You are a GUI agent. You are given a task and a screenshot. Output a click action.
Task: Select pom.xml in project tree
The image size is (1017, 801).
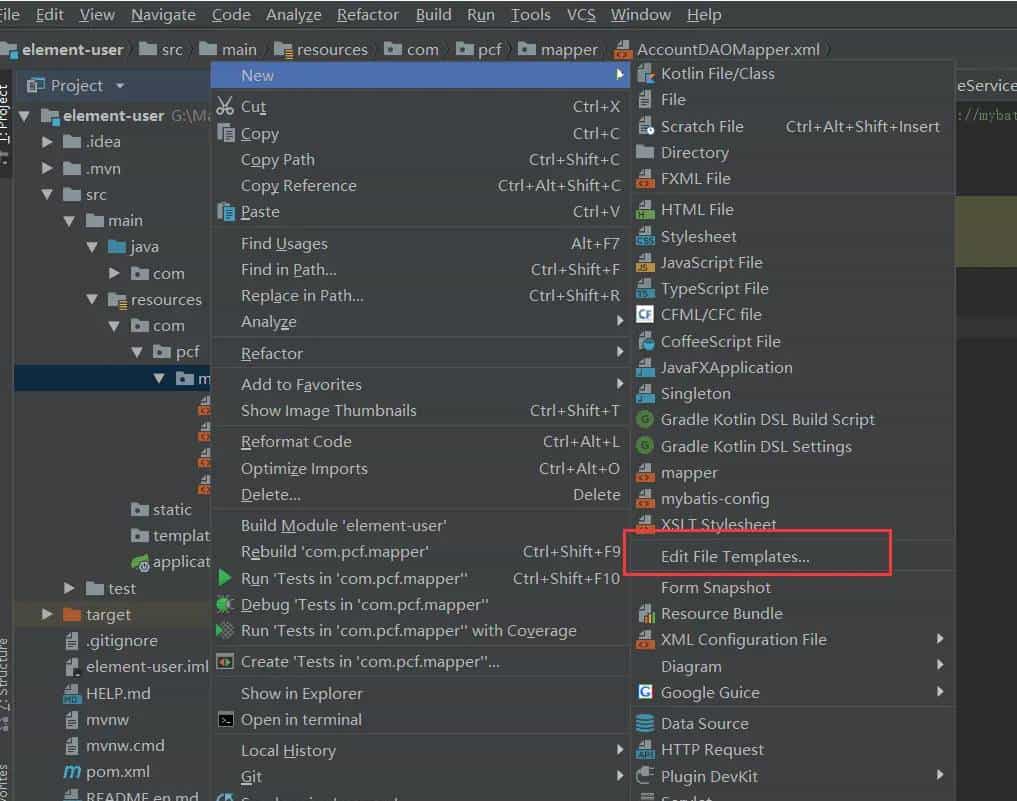click(117, 772)
